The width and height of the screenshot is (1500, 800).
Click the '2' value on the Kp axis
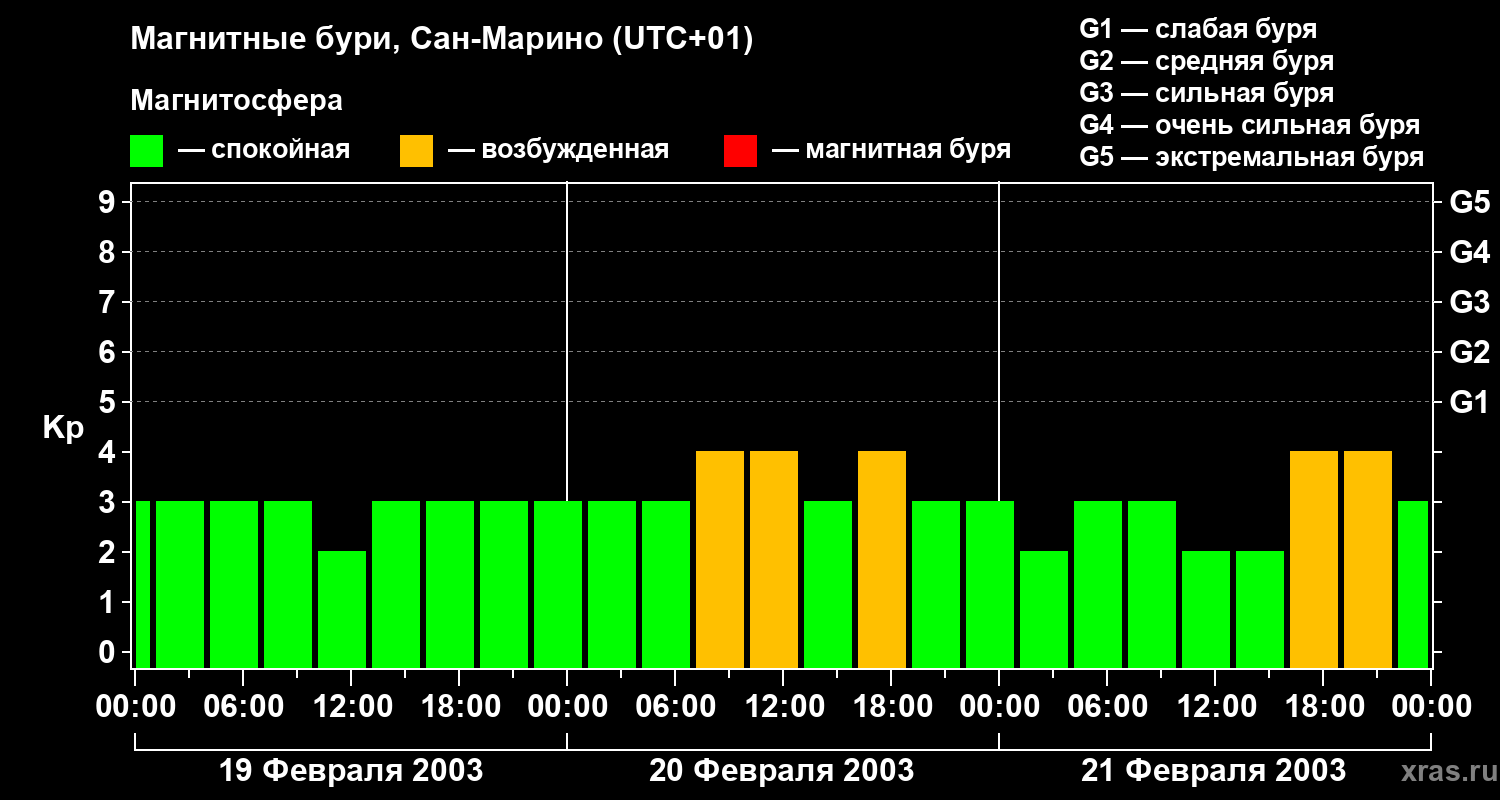click(109, 552)
